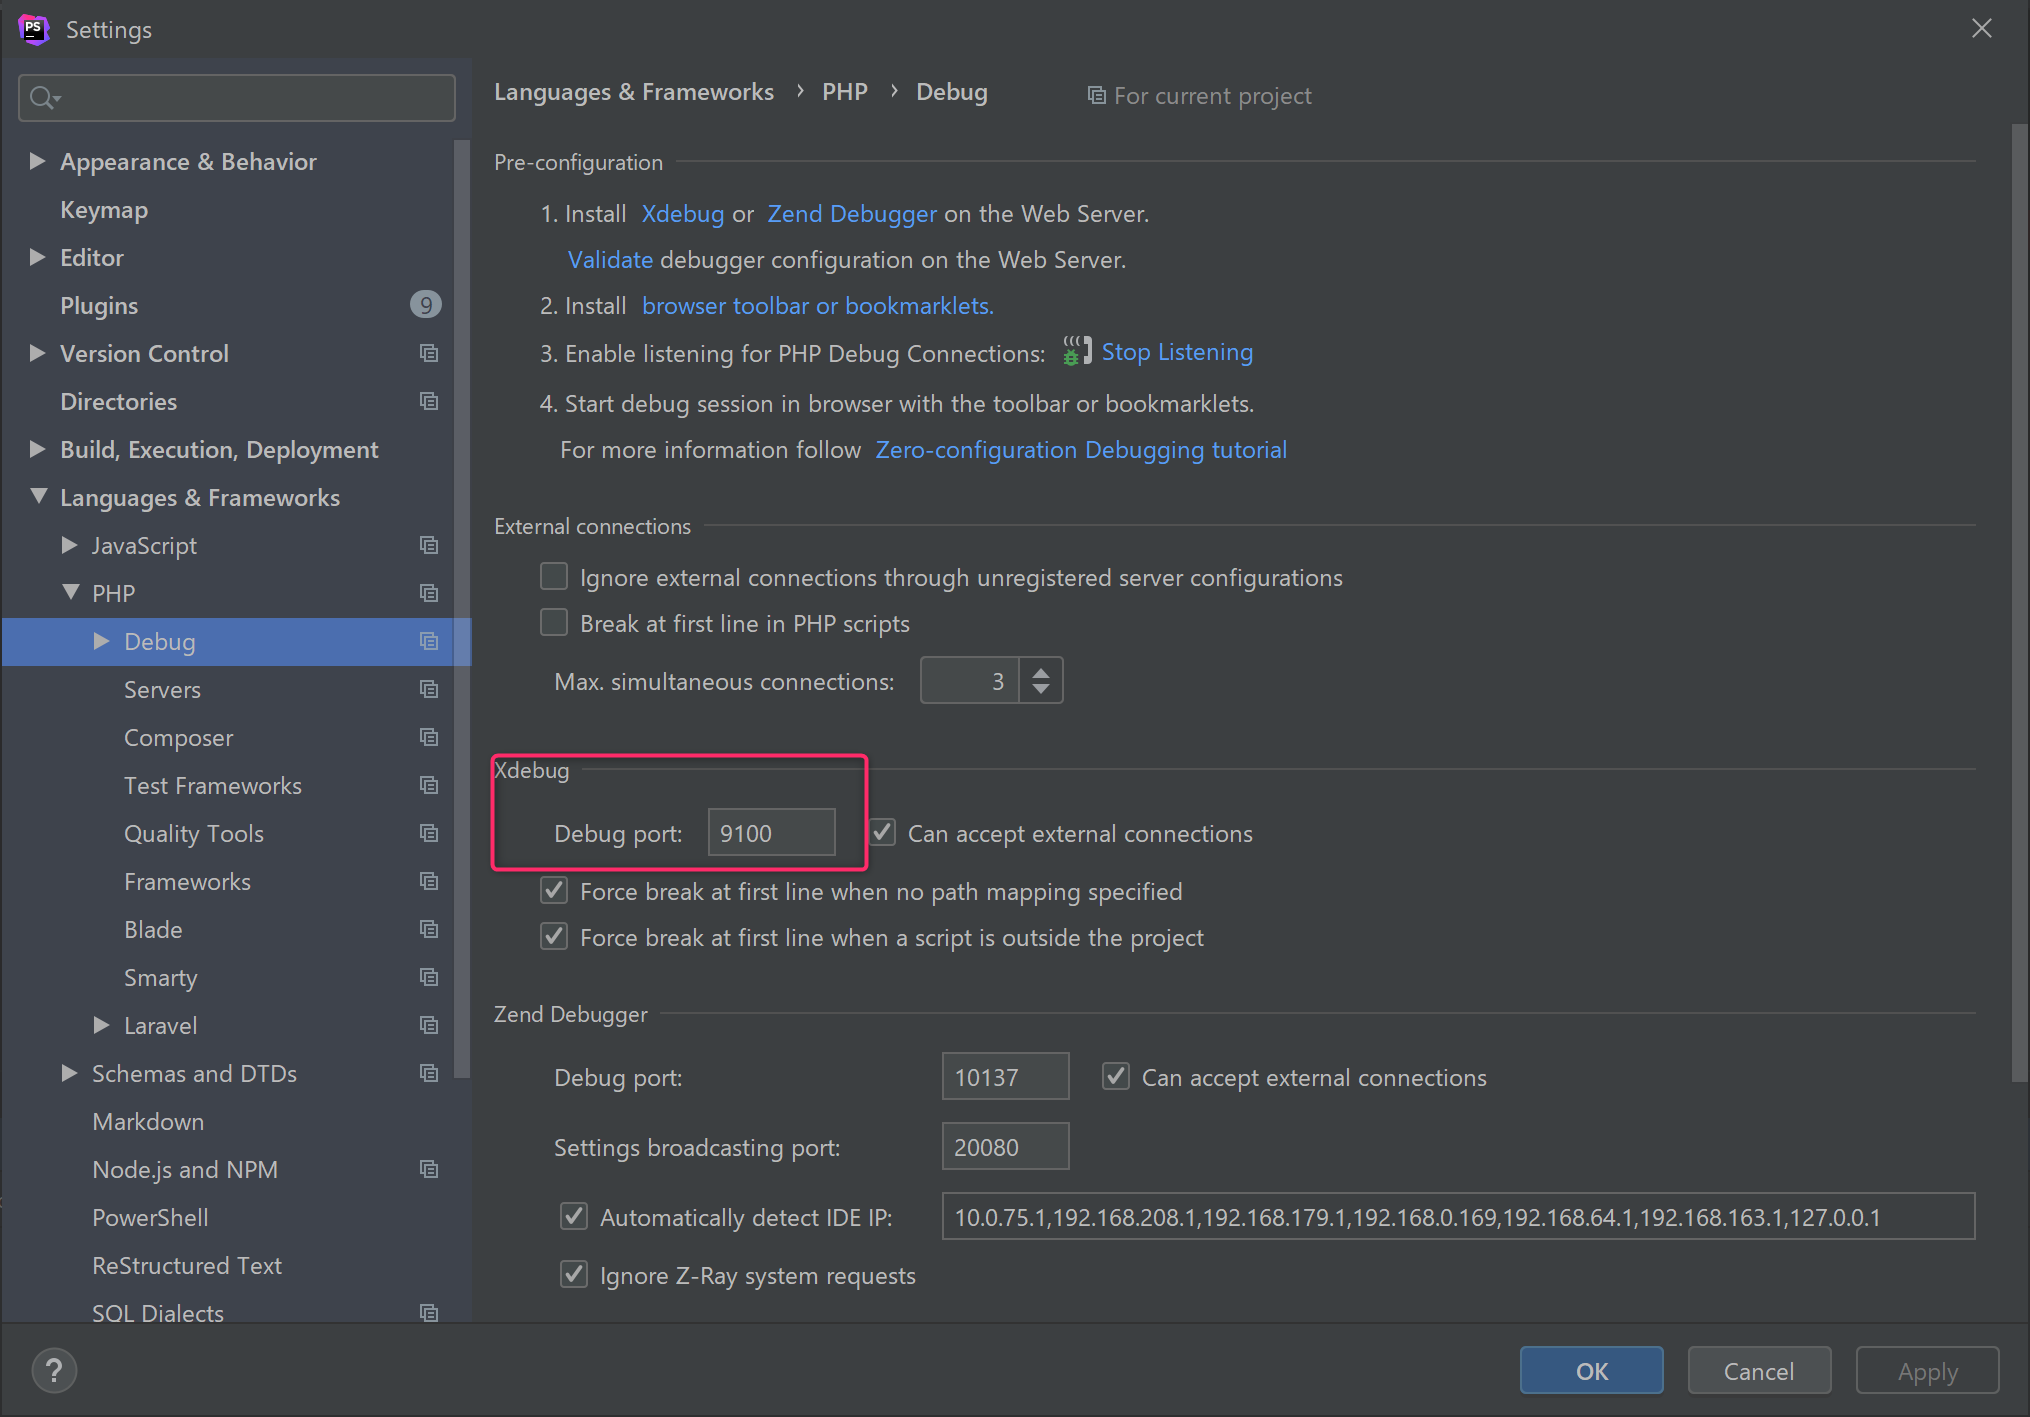Click the project-level icon beside Servers
Viewport: 2030px width, 1417px height.
click(429, 689)
